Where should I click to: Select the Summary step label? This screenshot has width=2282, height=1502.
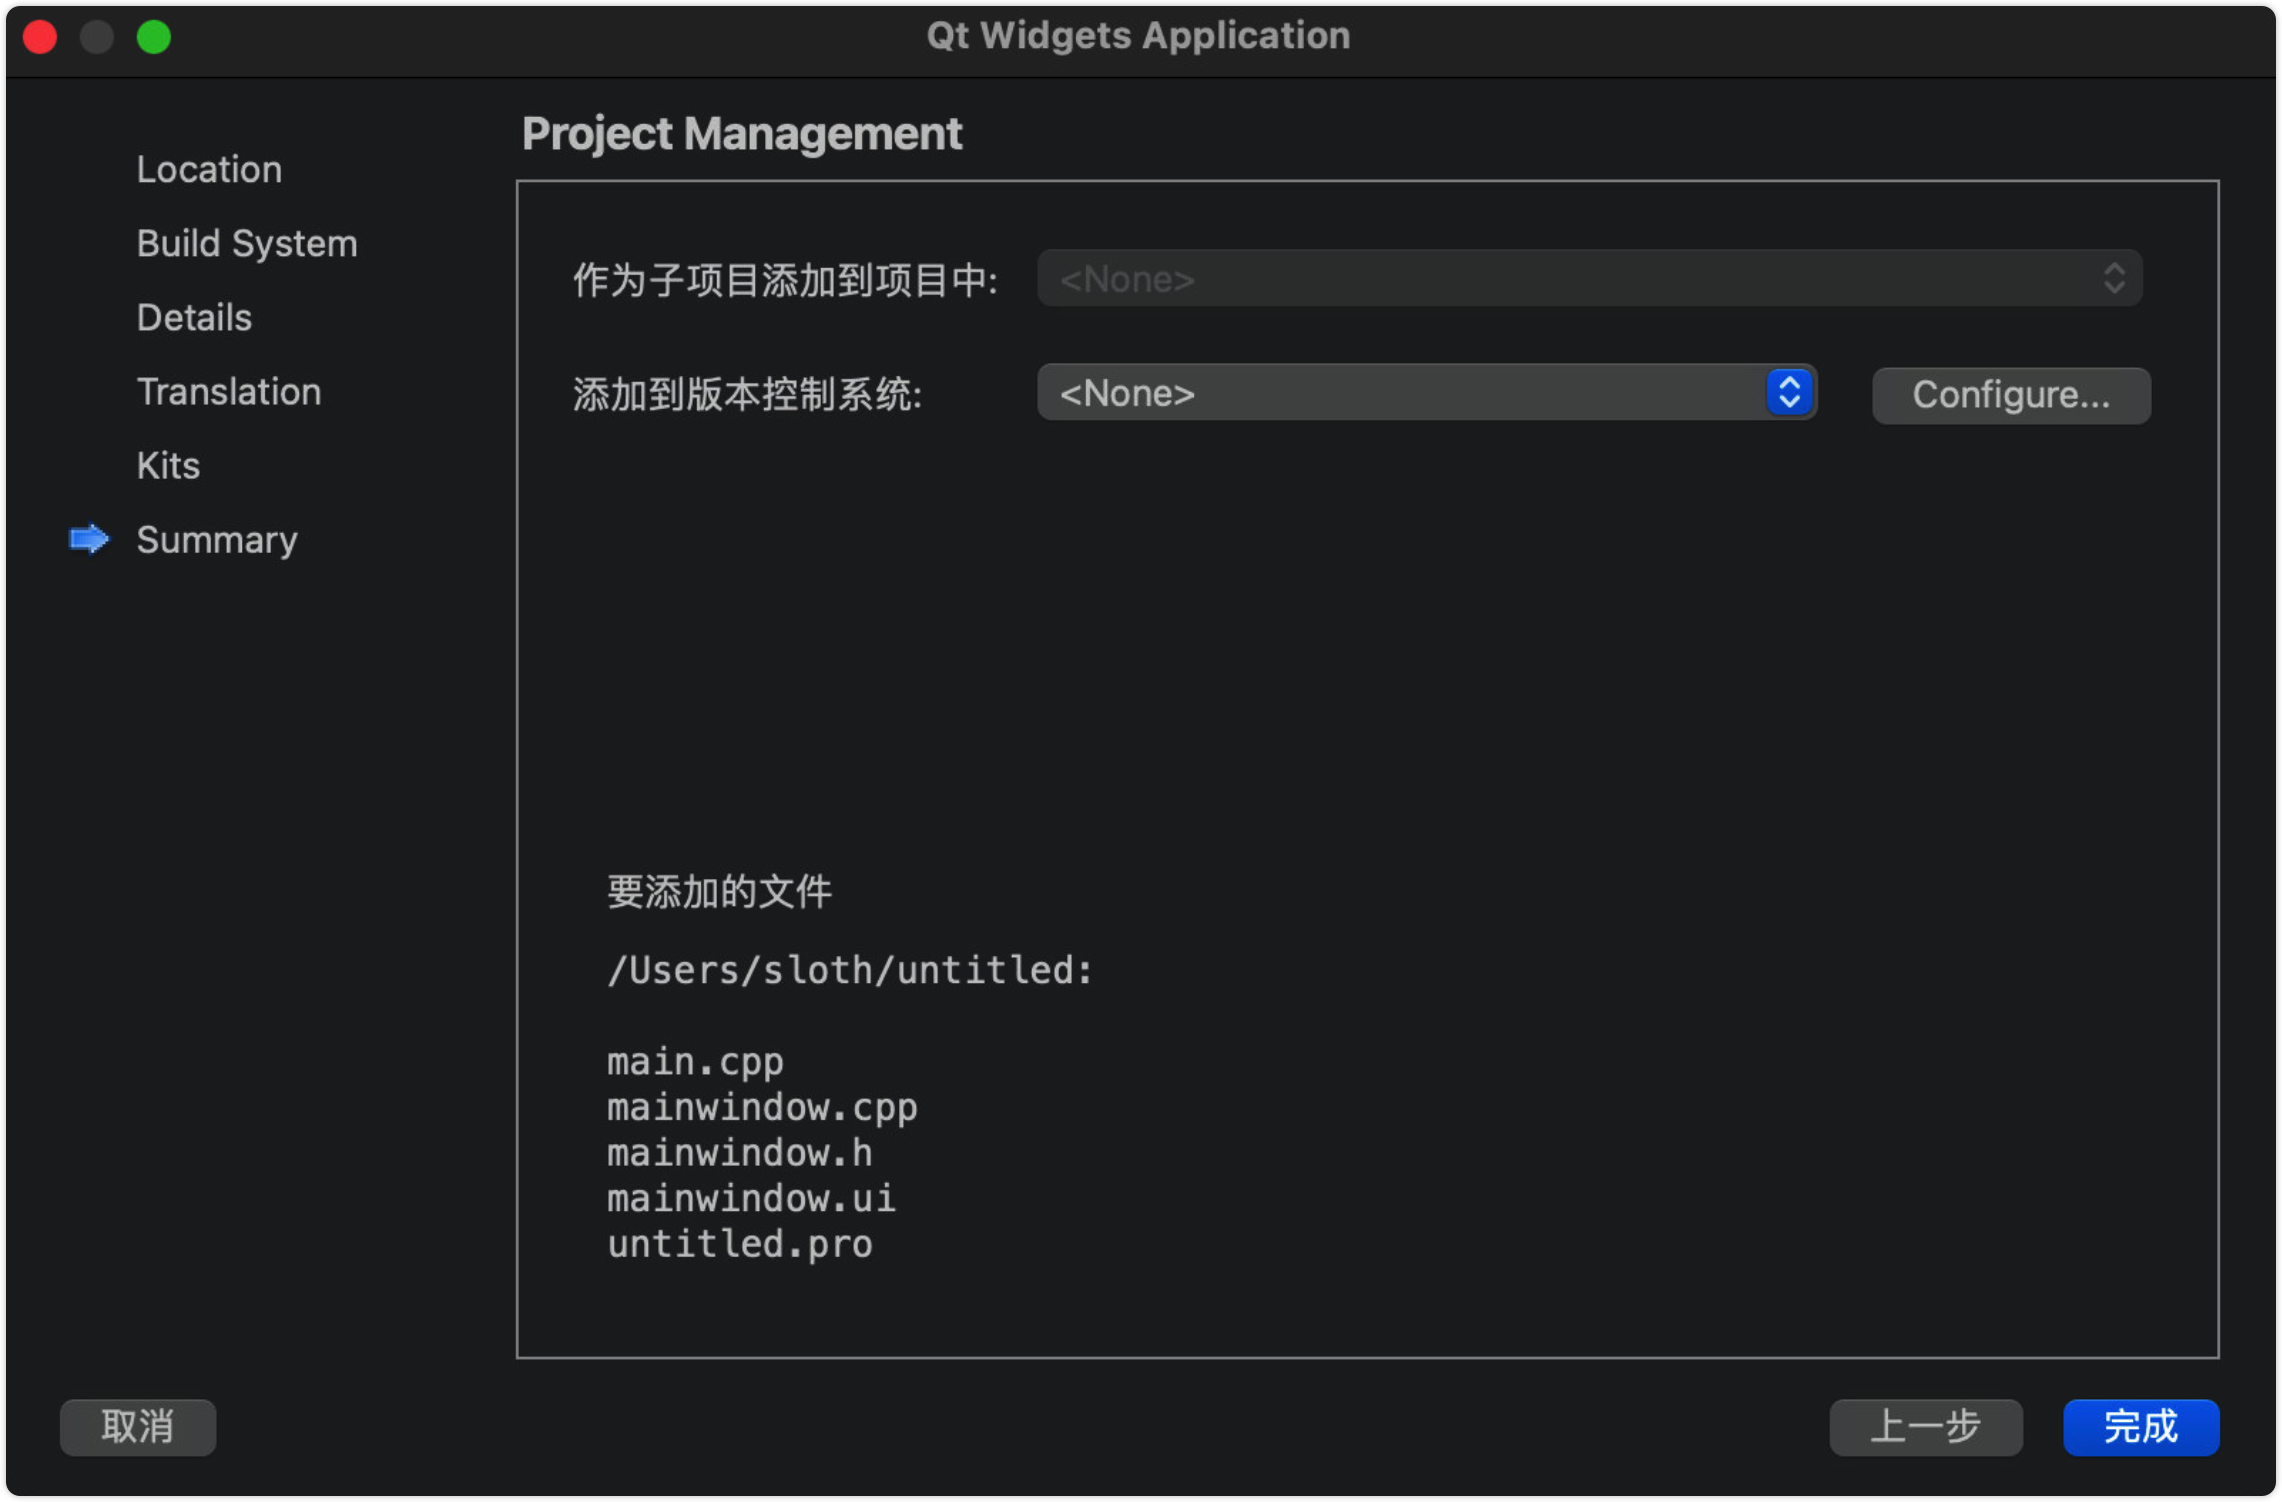coord(217,540)
